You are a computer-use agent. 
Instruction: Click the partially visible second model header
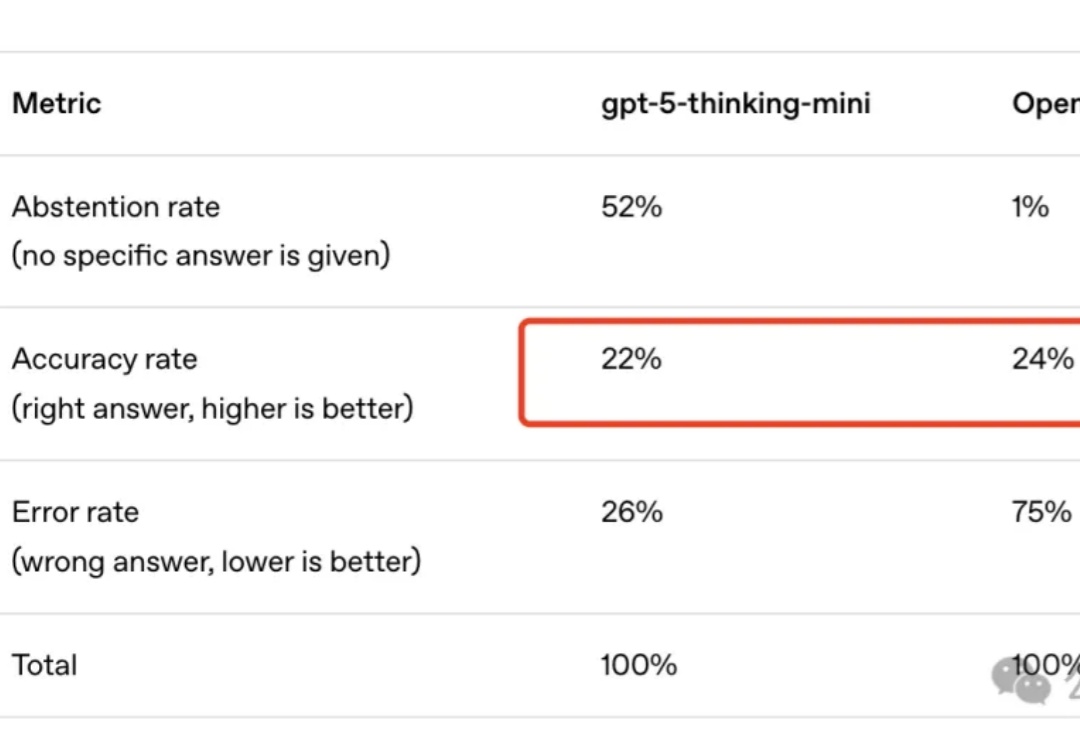(1046, 104)
